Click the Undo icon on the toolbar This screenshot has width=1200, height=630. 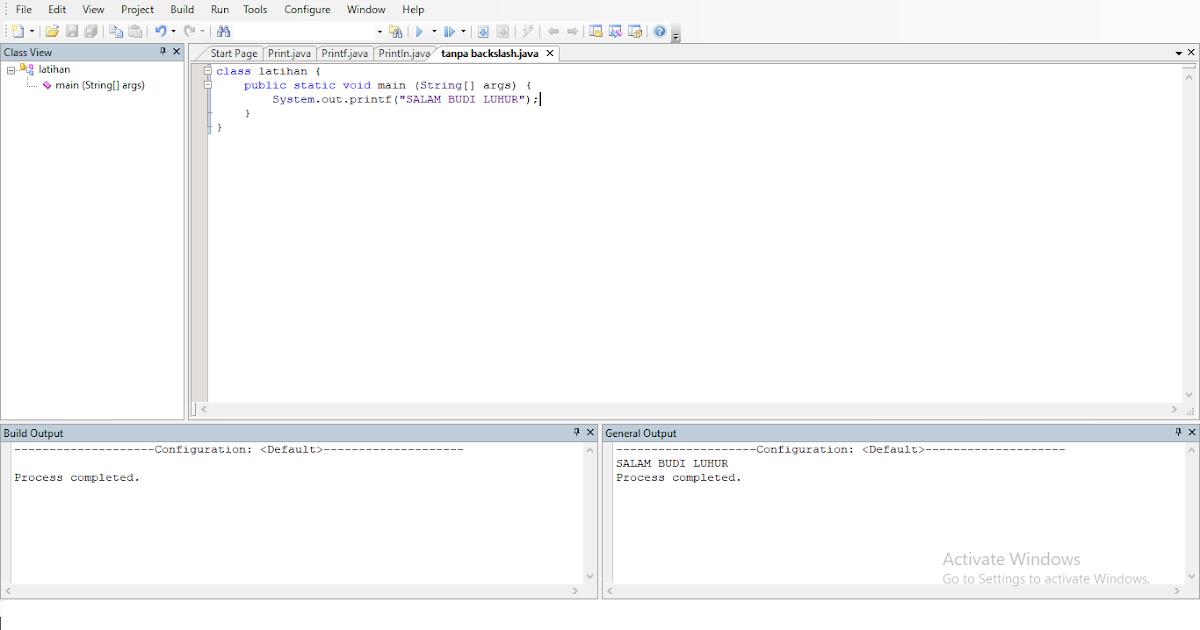tap(160, 31)
